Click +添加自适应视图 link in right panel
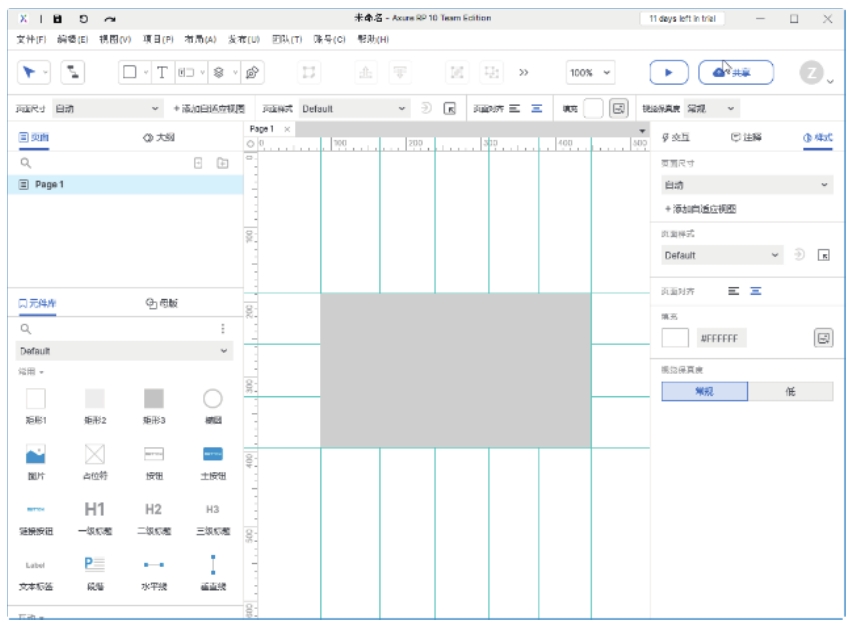Screen dimensions: 849x623 coord(700,209)
